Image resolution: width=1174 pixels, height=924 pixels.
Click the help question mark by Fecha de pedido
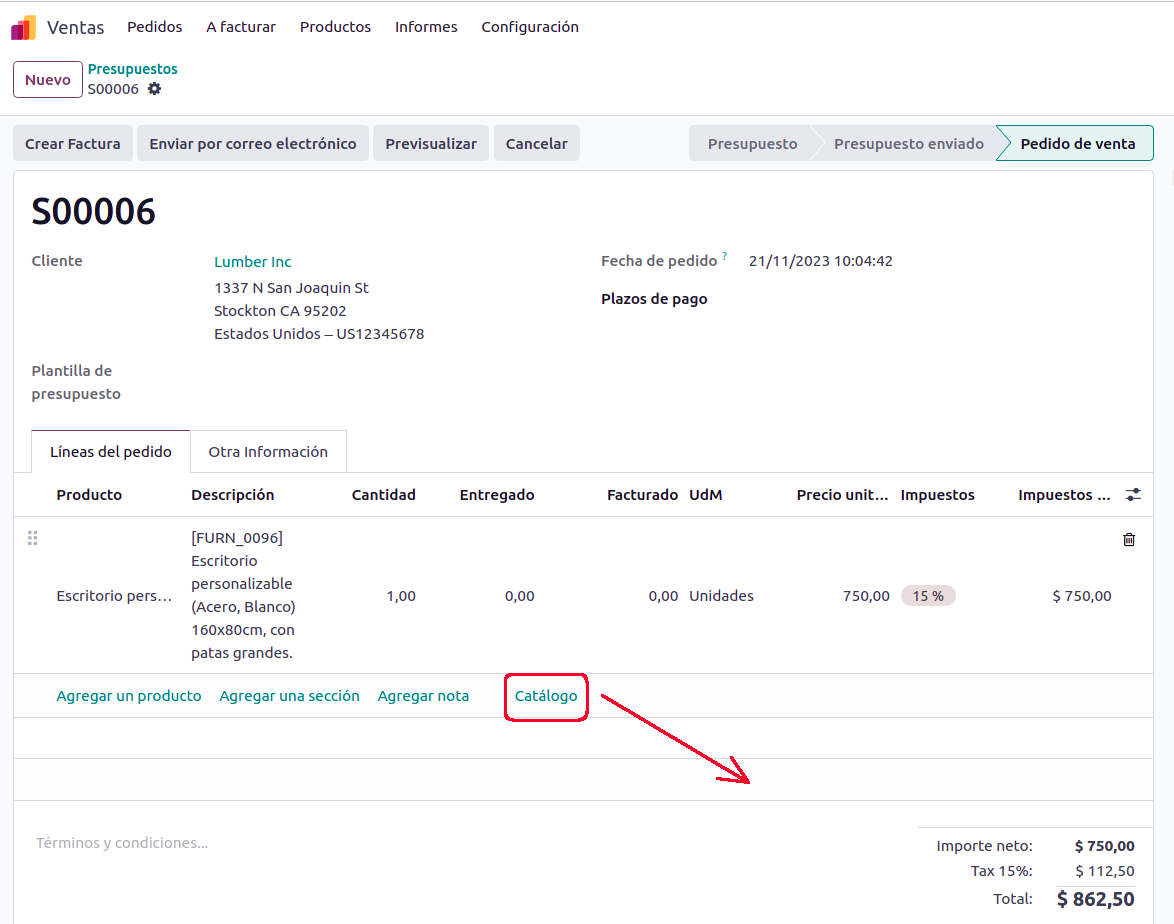click(x=725, y=257)
